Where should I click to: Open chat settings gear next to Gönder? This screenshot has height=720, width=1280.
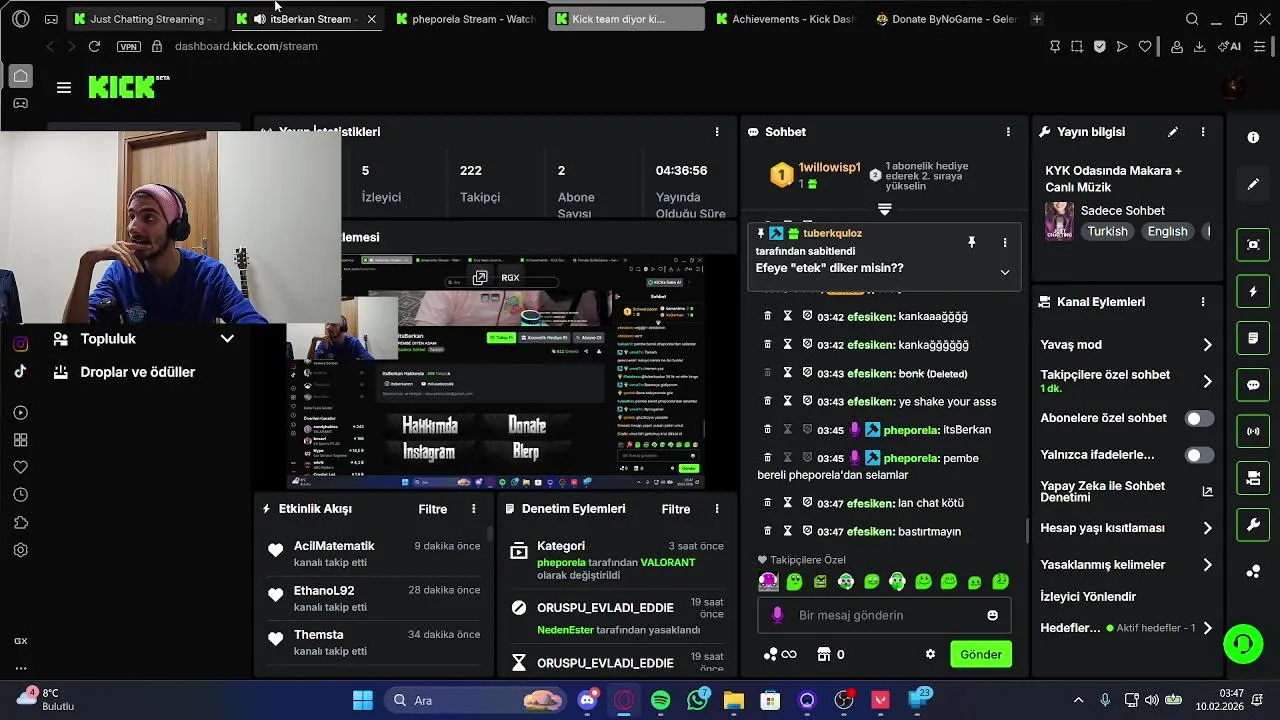(x=930, y=654)
